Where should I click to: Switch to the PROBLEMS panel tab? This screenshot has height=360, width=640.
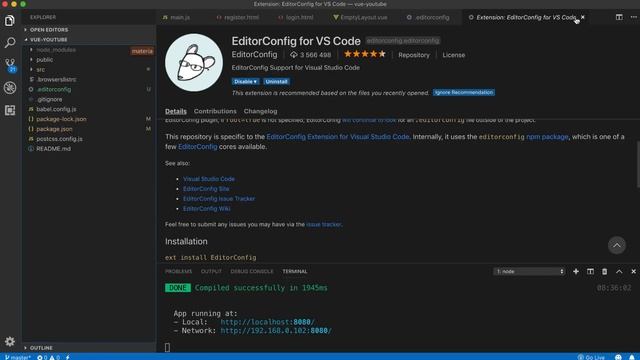click(x=178, y=271)
